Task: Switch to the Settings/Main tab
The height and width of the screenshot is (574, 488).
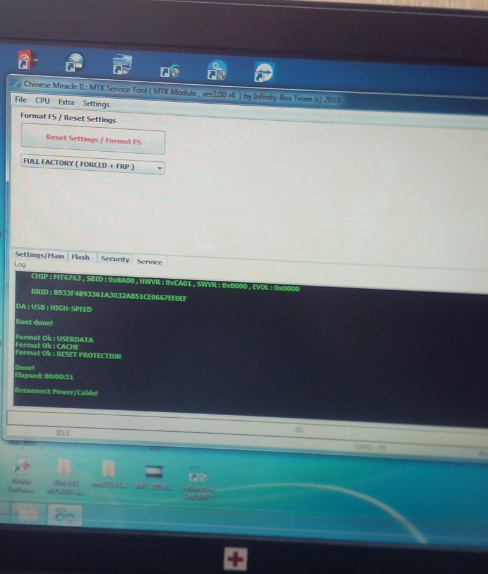Action: click(x=40, y=255)
